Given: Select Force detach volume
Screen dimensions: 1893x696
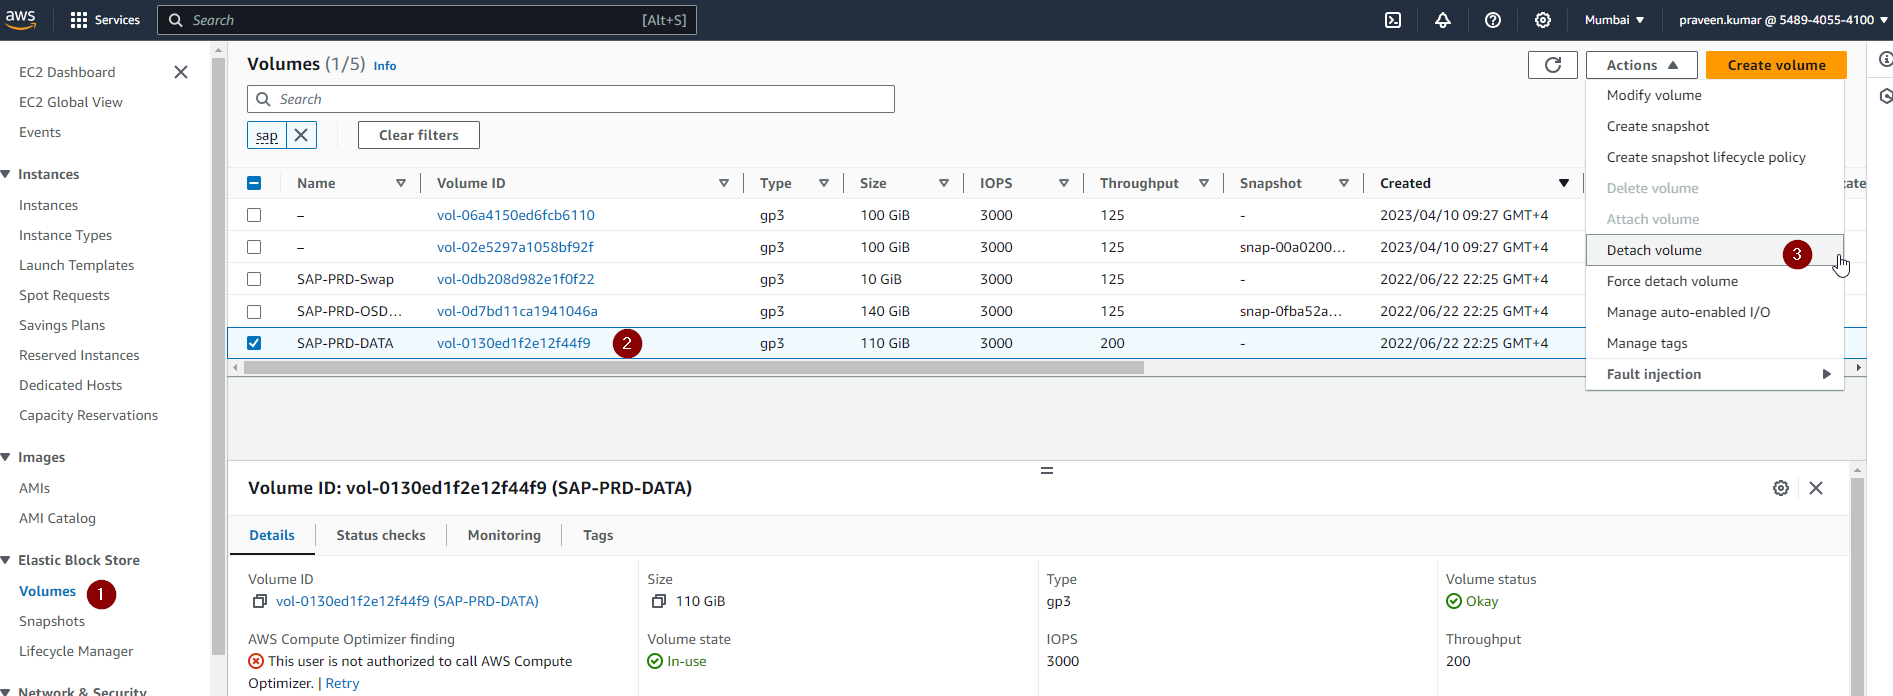Looking at the screenshot, I should 1715,281.
